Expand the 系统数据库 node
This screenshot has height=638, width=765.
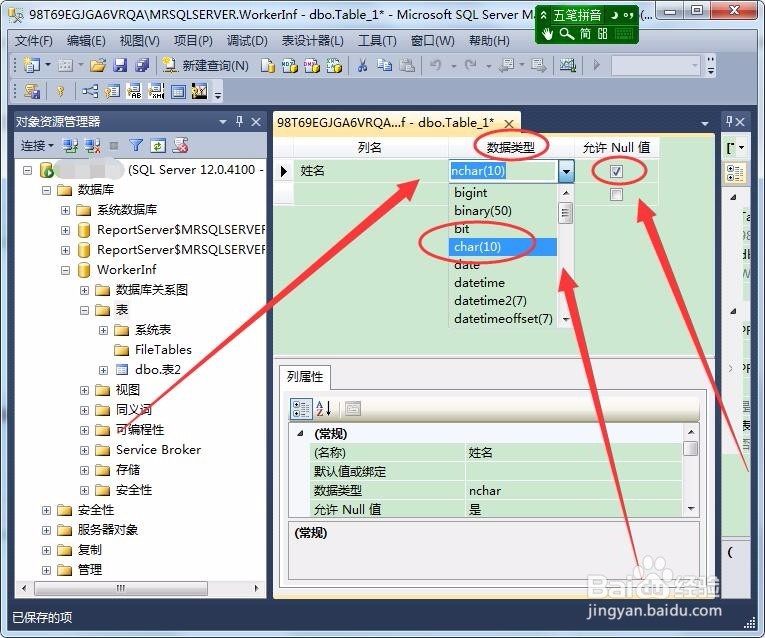click(x=65, y=210)
